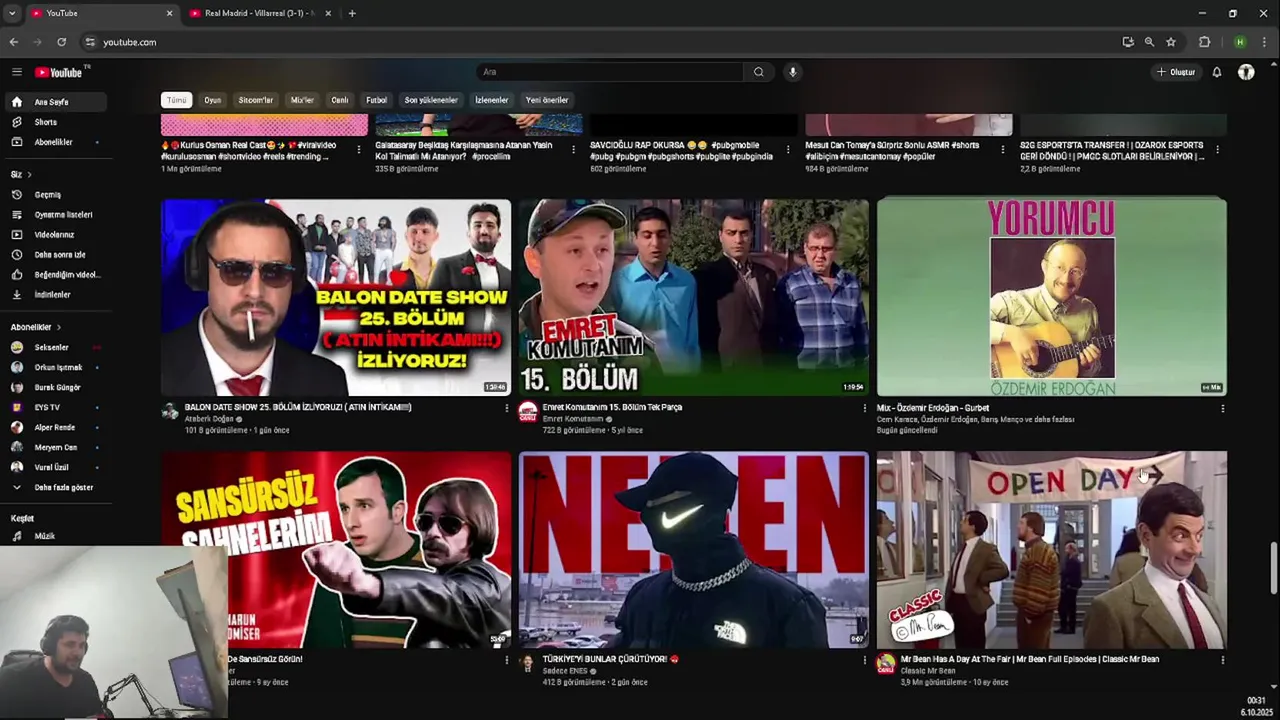Play Balon Date Show 25. Bölüm thumbnail
The height and width of the screenshot is (720, 1280).
336,297
